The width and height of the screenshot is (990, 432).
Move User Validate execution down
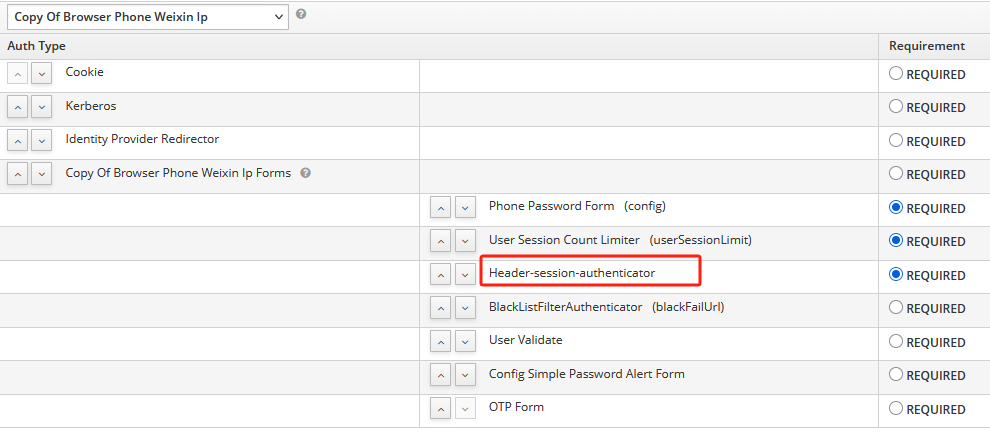click(x=465, y=342)
